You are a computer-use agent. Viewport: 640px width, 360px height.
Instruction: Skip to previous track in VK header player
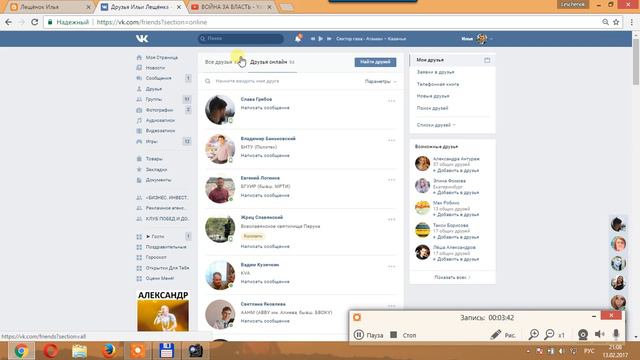click(x=313, y=39)
